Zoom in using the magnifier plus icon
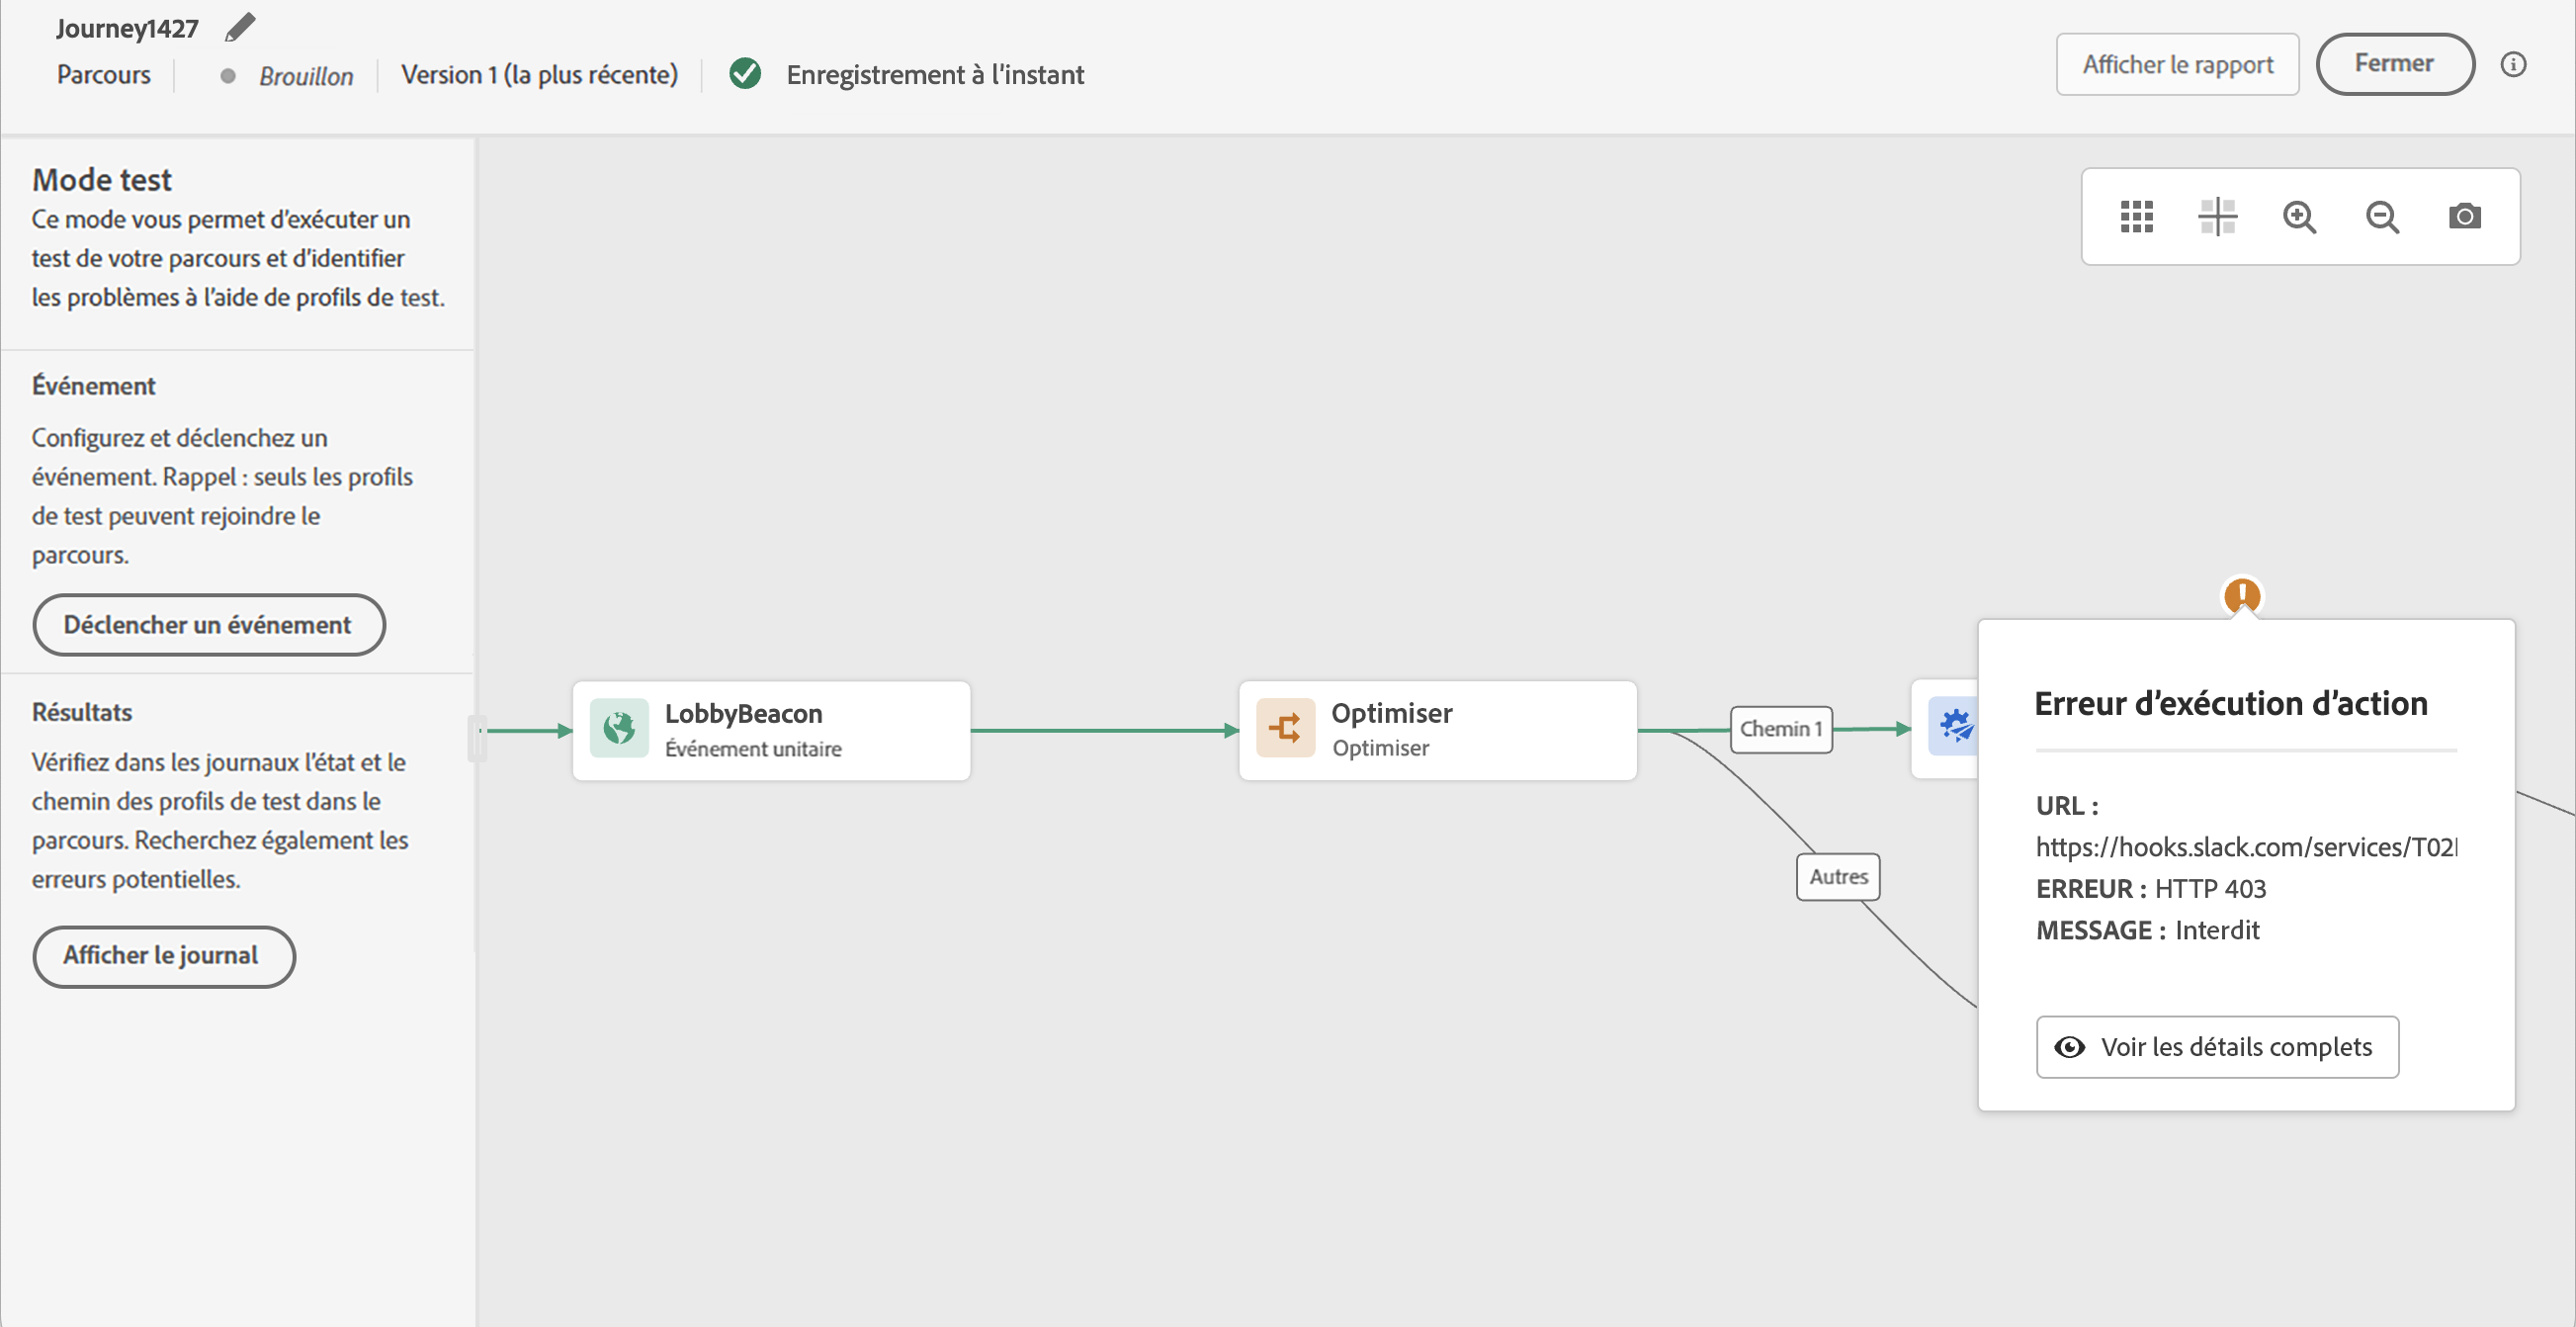This screenshot has width=2576, height=1327. pos(2299,217)
